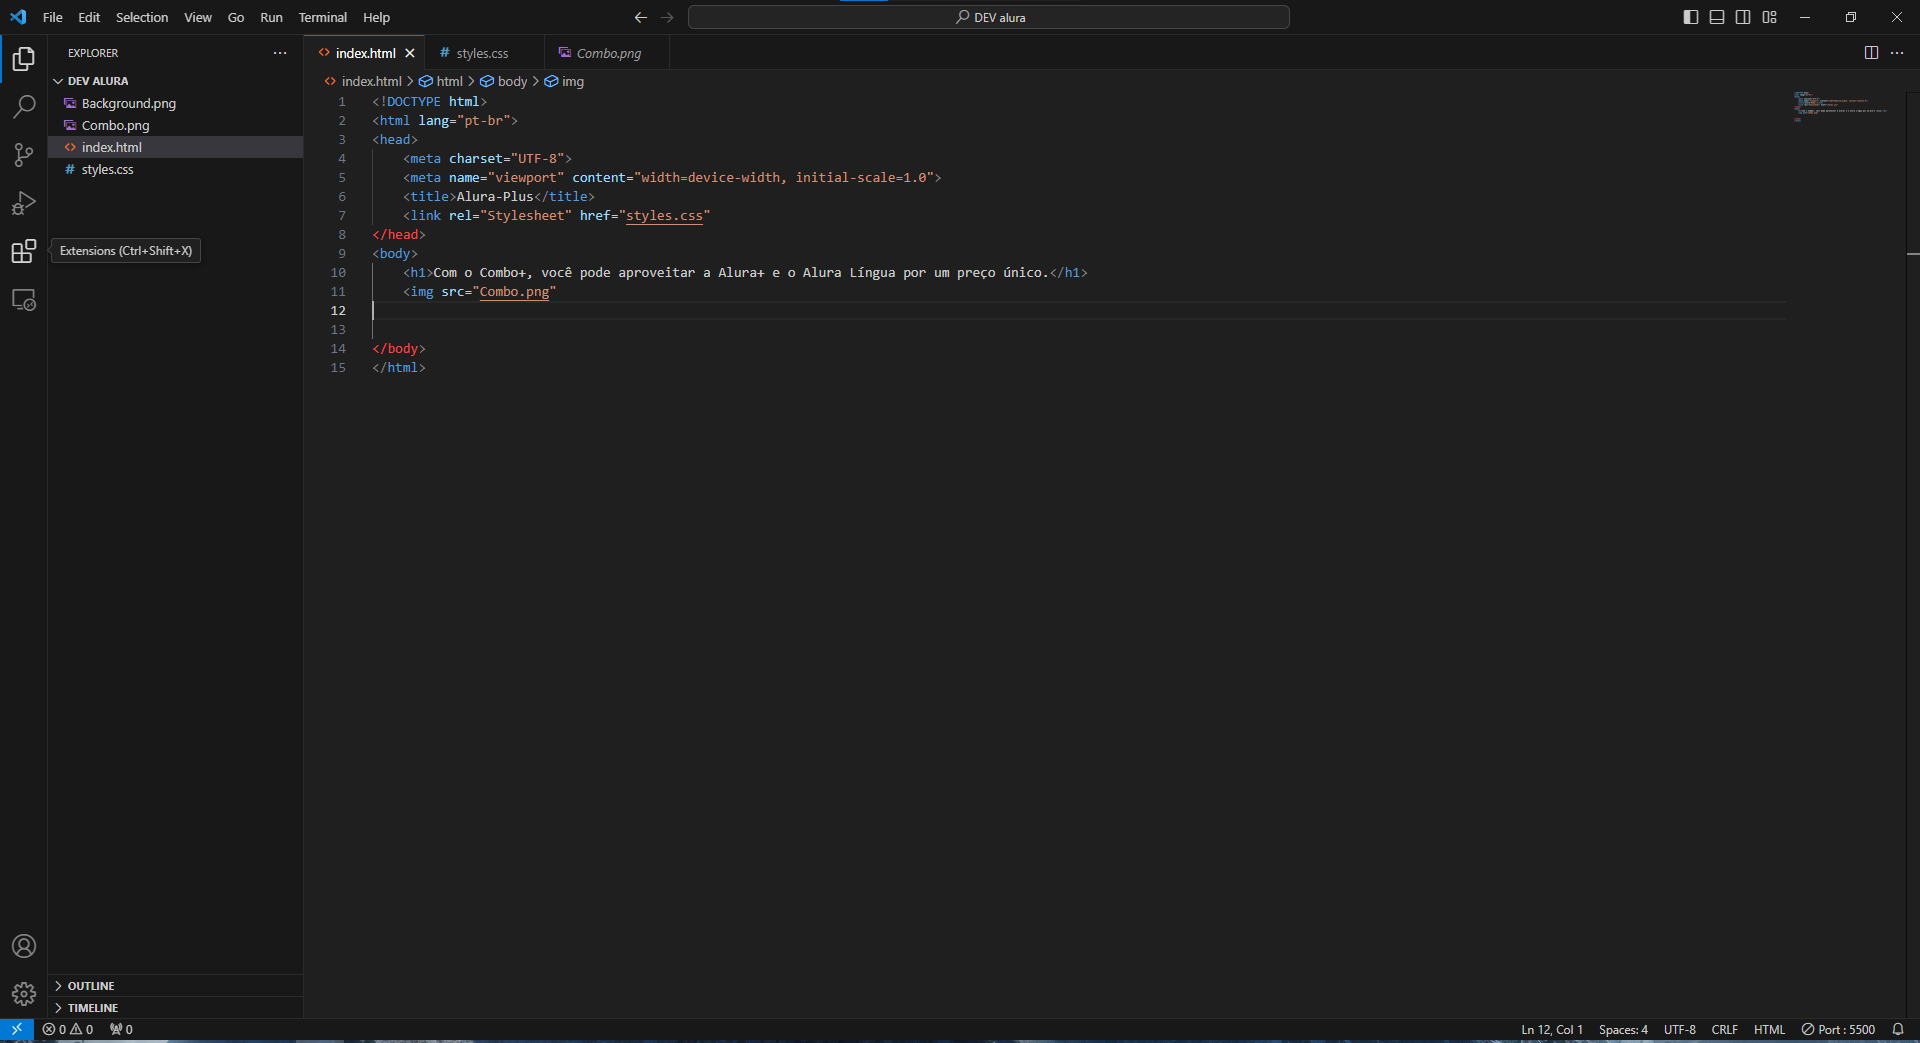
Task: Open Explorer Views and More Actions ellipsis
Action: pyautogui.click(x=280, y=53)
